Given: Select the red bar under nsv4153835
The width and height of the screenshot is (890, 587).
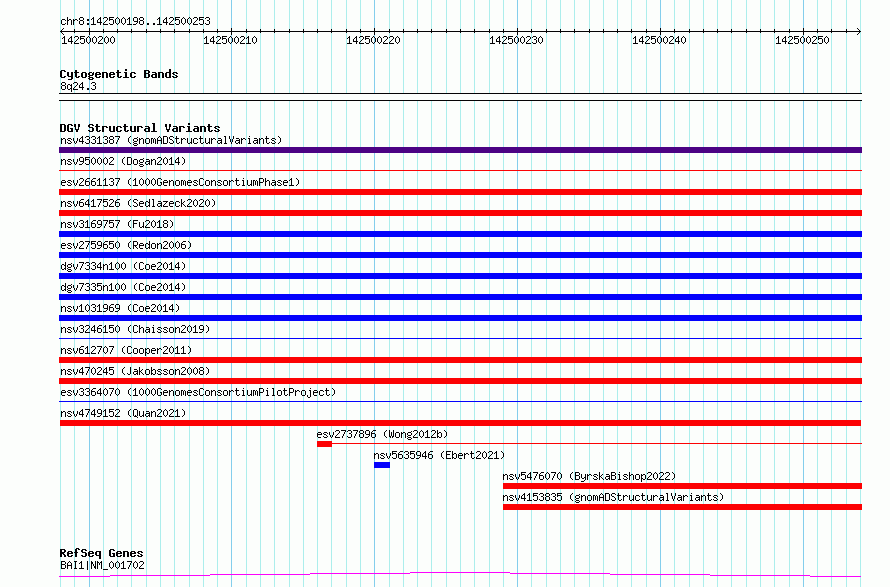Looking at the screenshot, I should [x=682, y=508].
